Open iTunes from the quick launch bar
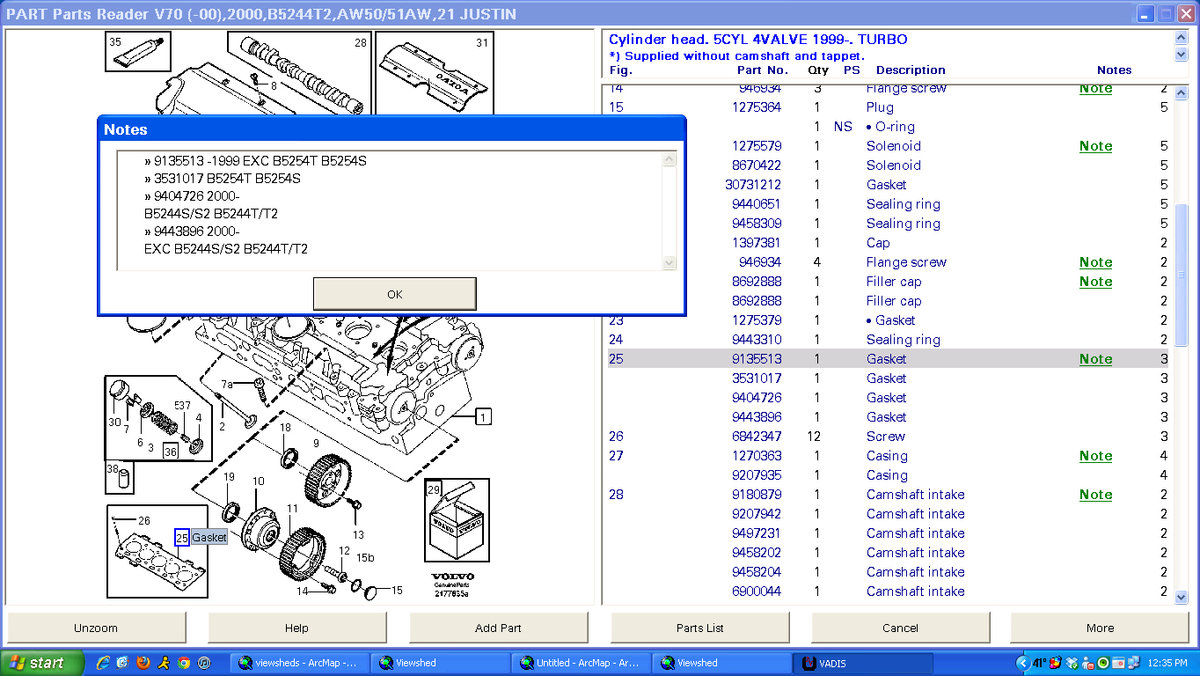Screen dimensions: 1200x676 (204, 663)
